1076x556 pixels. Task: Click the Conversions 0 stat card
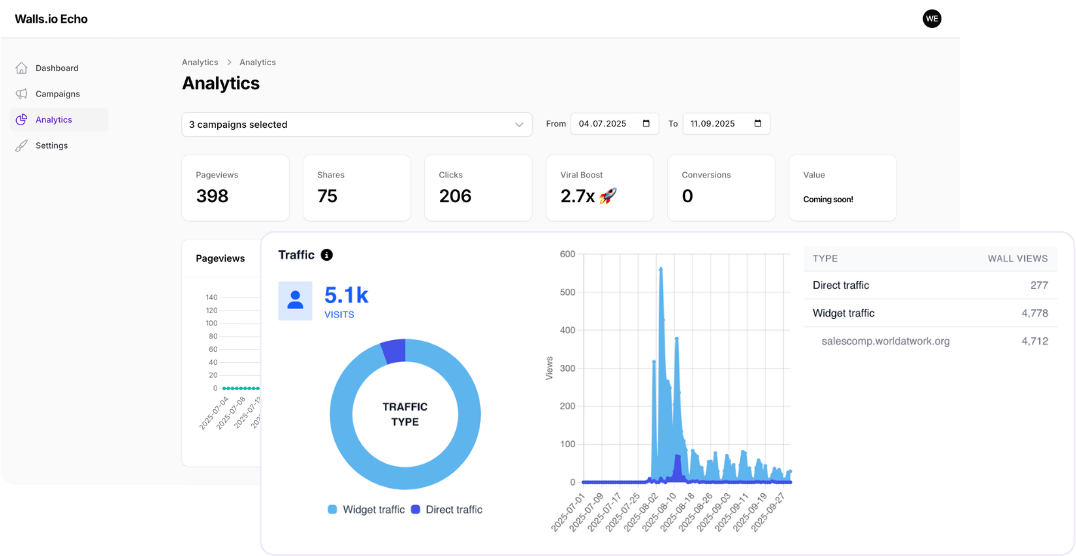[721, 187]
